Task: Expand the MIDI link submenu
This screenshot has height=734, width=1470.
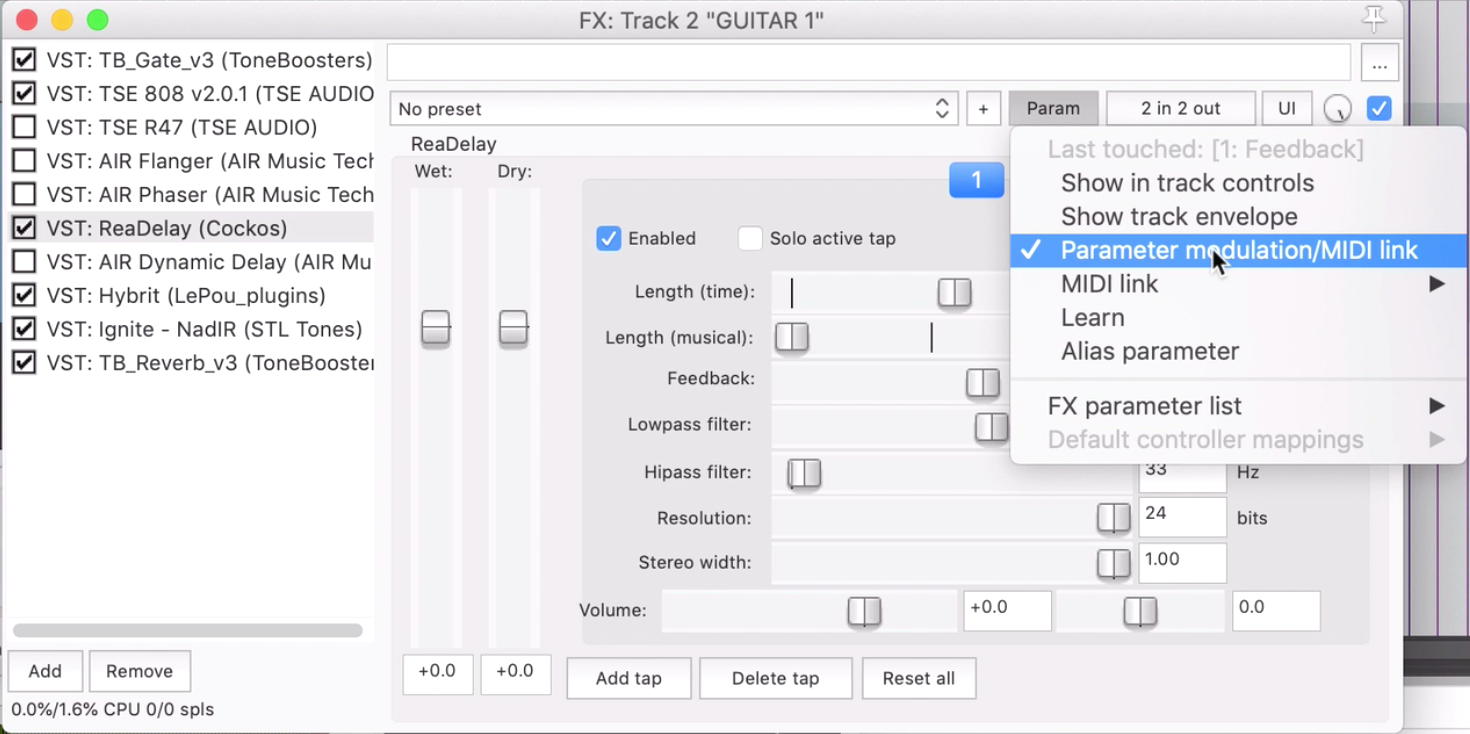Action: click(x=1110, y=284)
